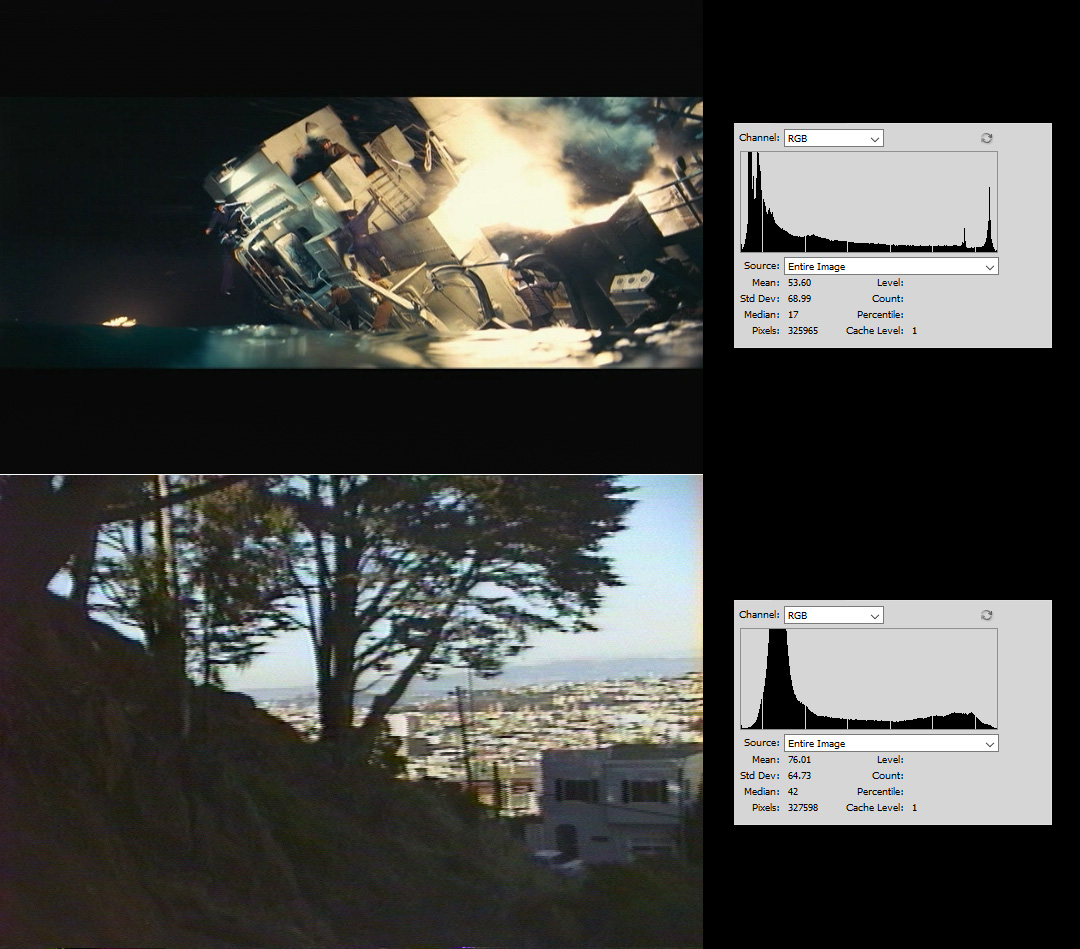
Task: Select the hillside trees city view image
Action: pyautogui.click(x=351, y=711)
